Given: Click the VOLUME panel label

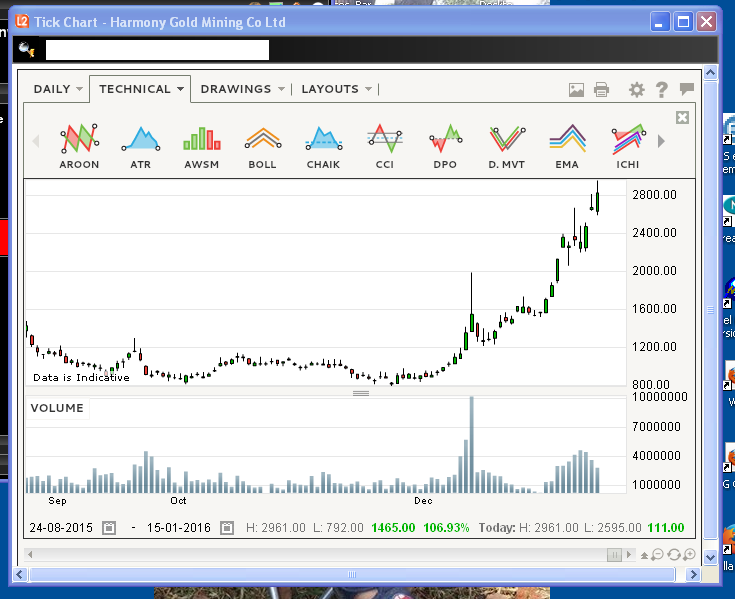Looking at the screenshot, I should point(57,408).
